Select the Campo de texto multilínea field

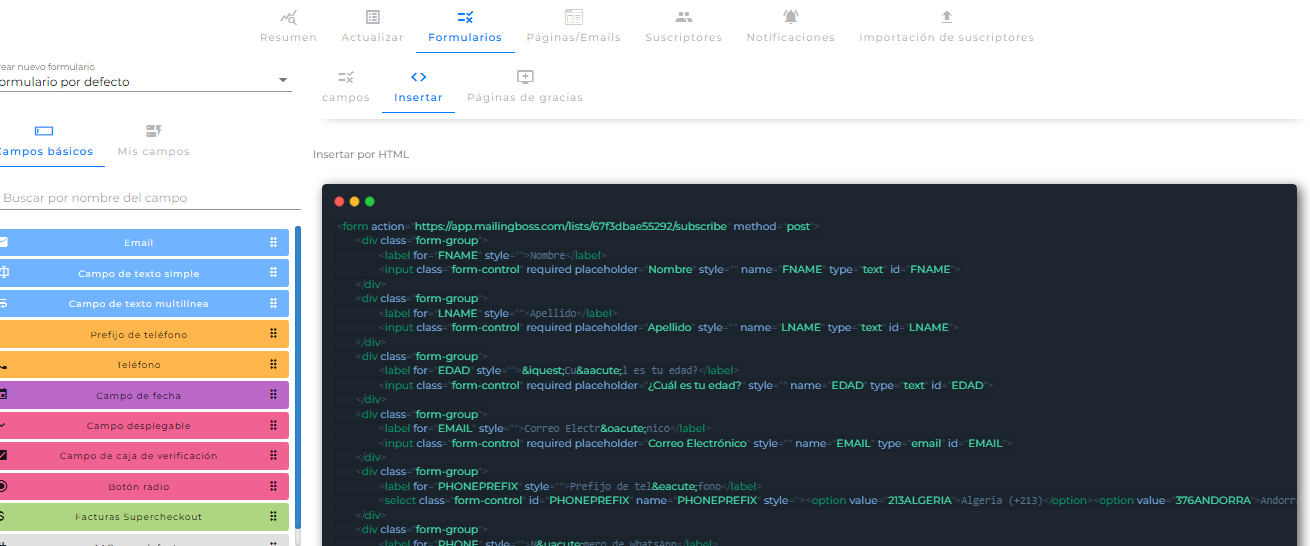[144, 303]
